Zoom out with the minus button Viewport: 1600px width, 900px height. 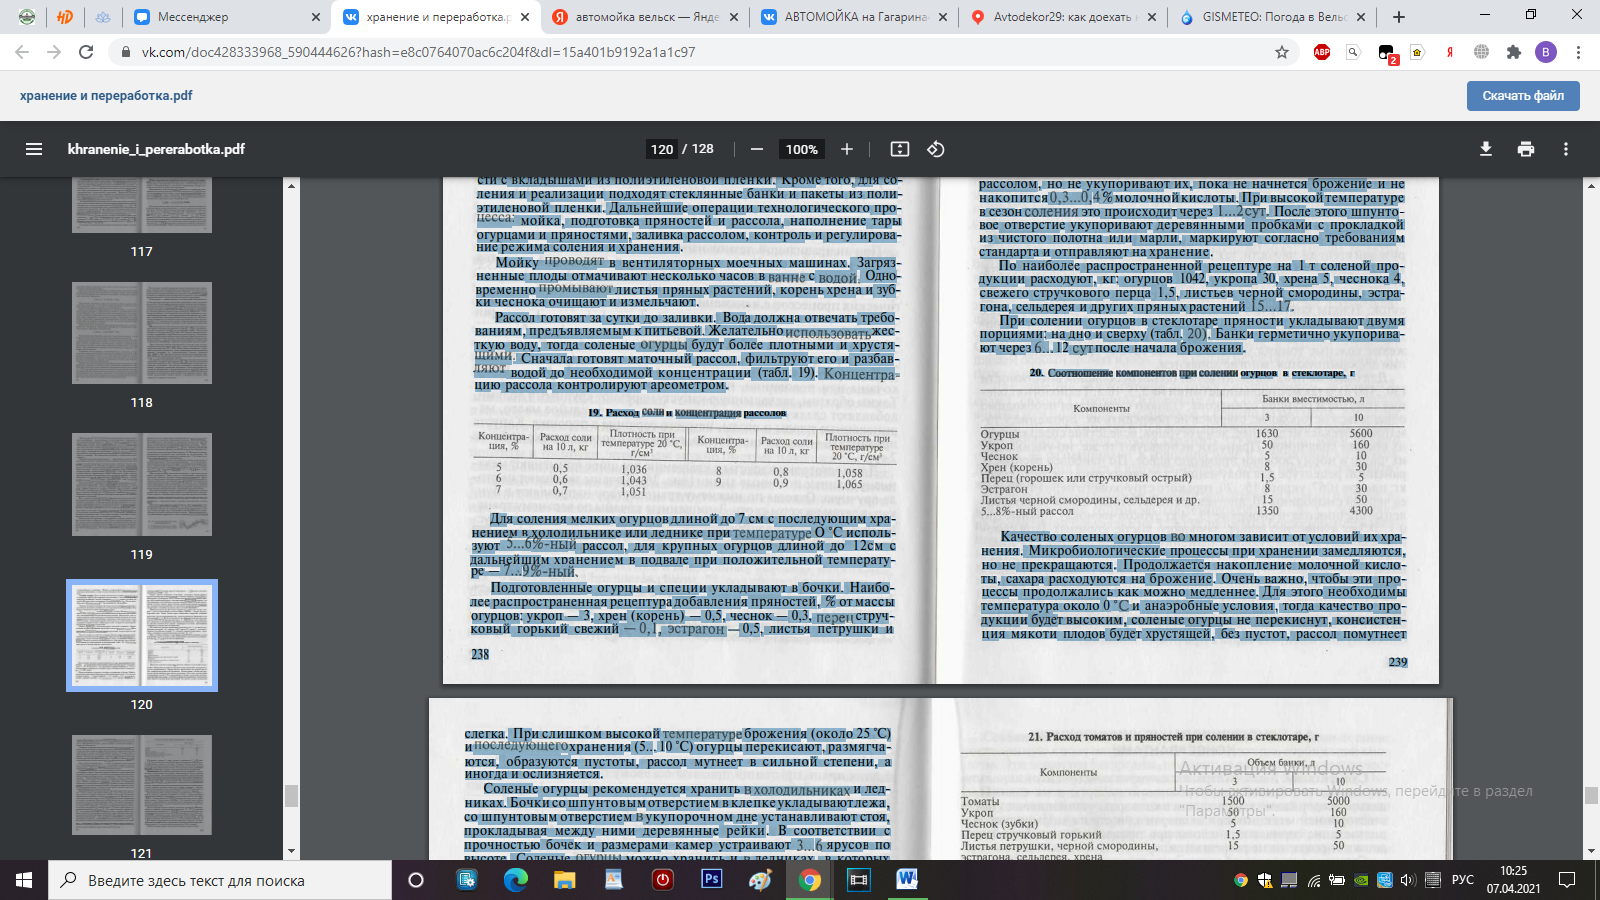(757, 149)
